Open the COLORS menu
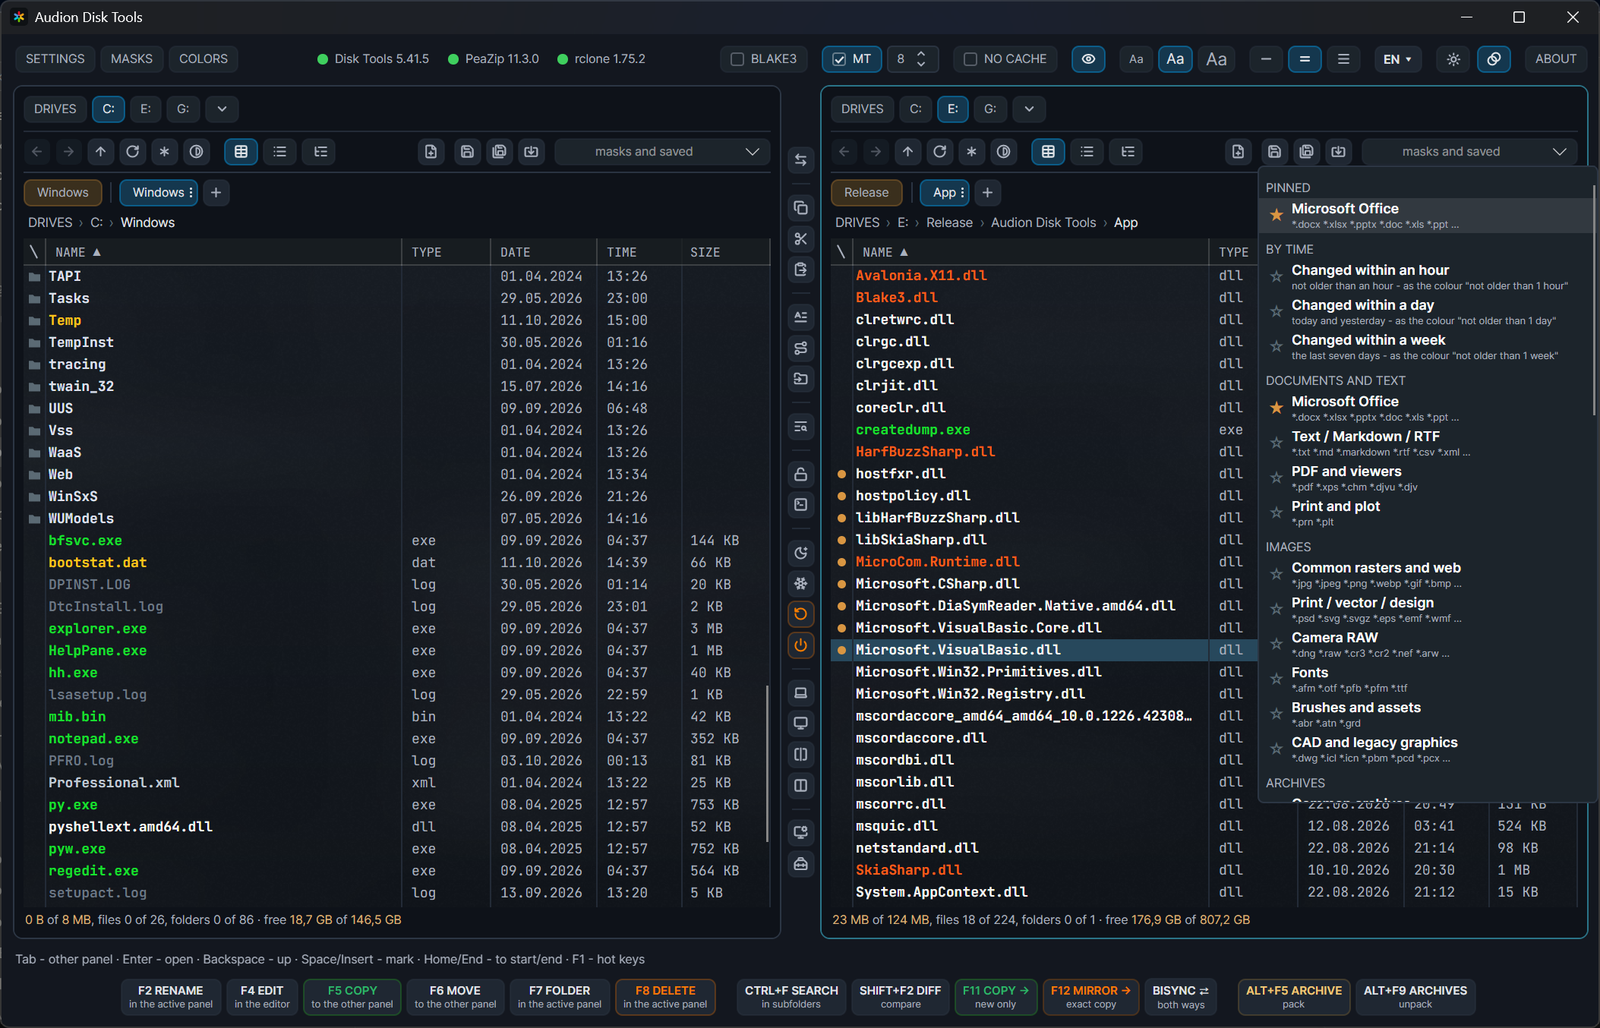Screen dimensions: 1600x1028 tap(203, 59)
